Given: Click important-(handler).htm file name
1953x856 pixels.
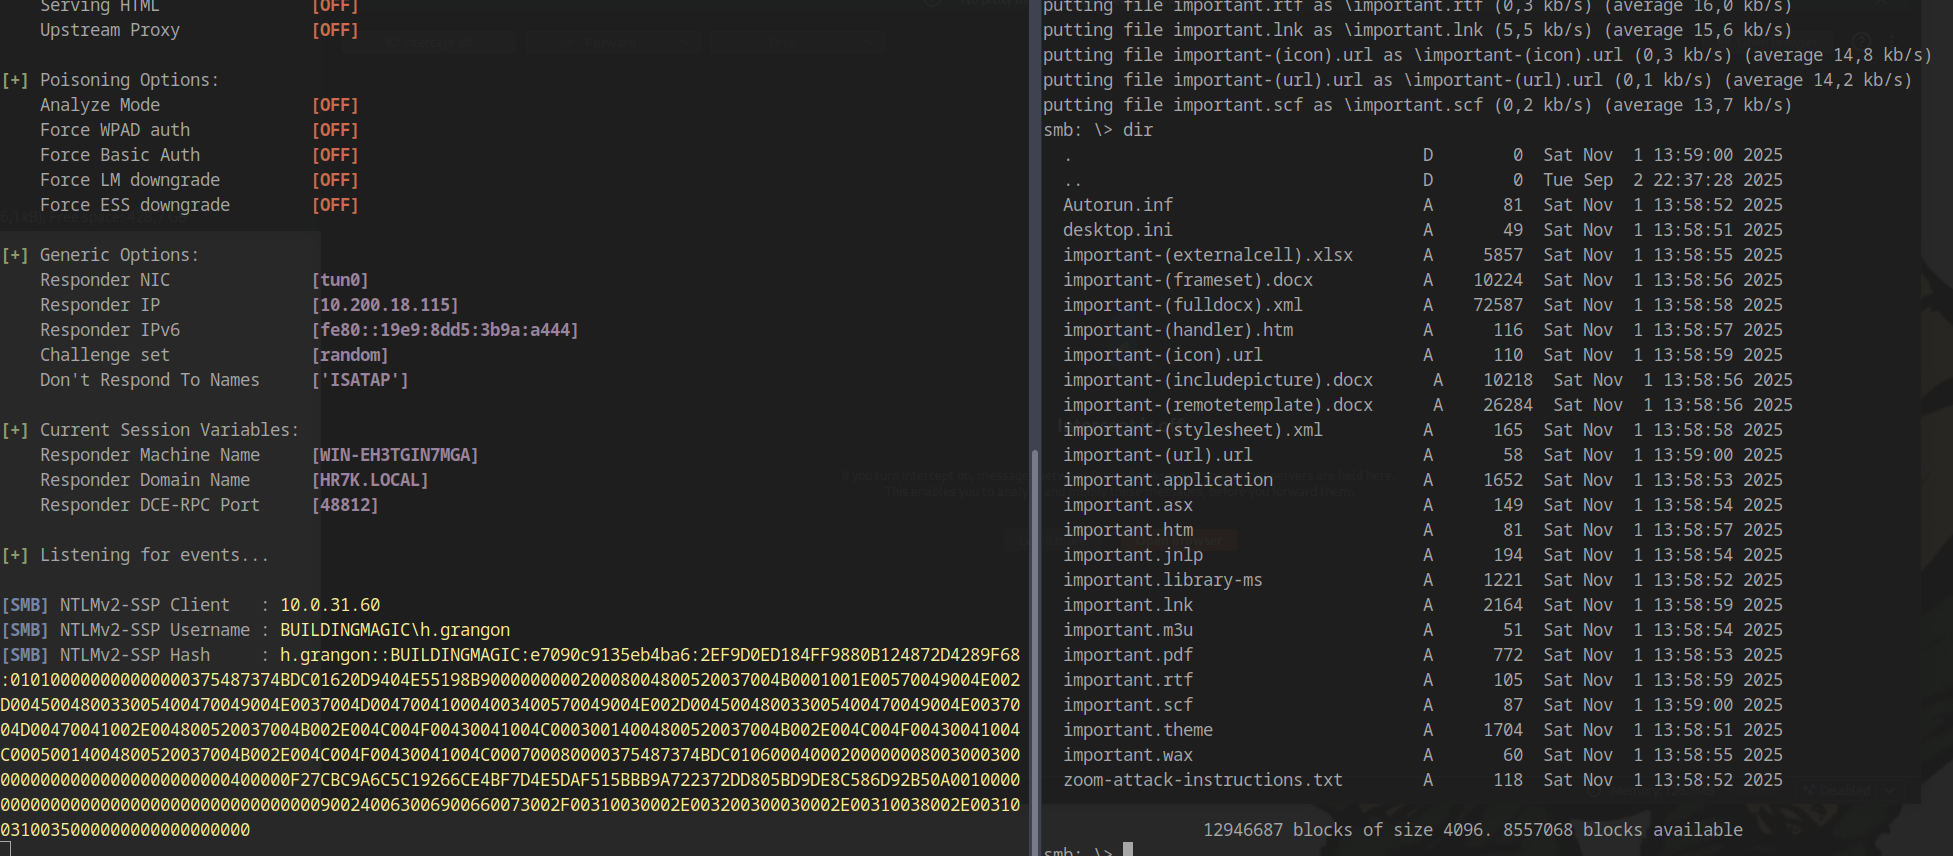Looking at the screenshot, I should (x=1178, y=330).
